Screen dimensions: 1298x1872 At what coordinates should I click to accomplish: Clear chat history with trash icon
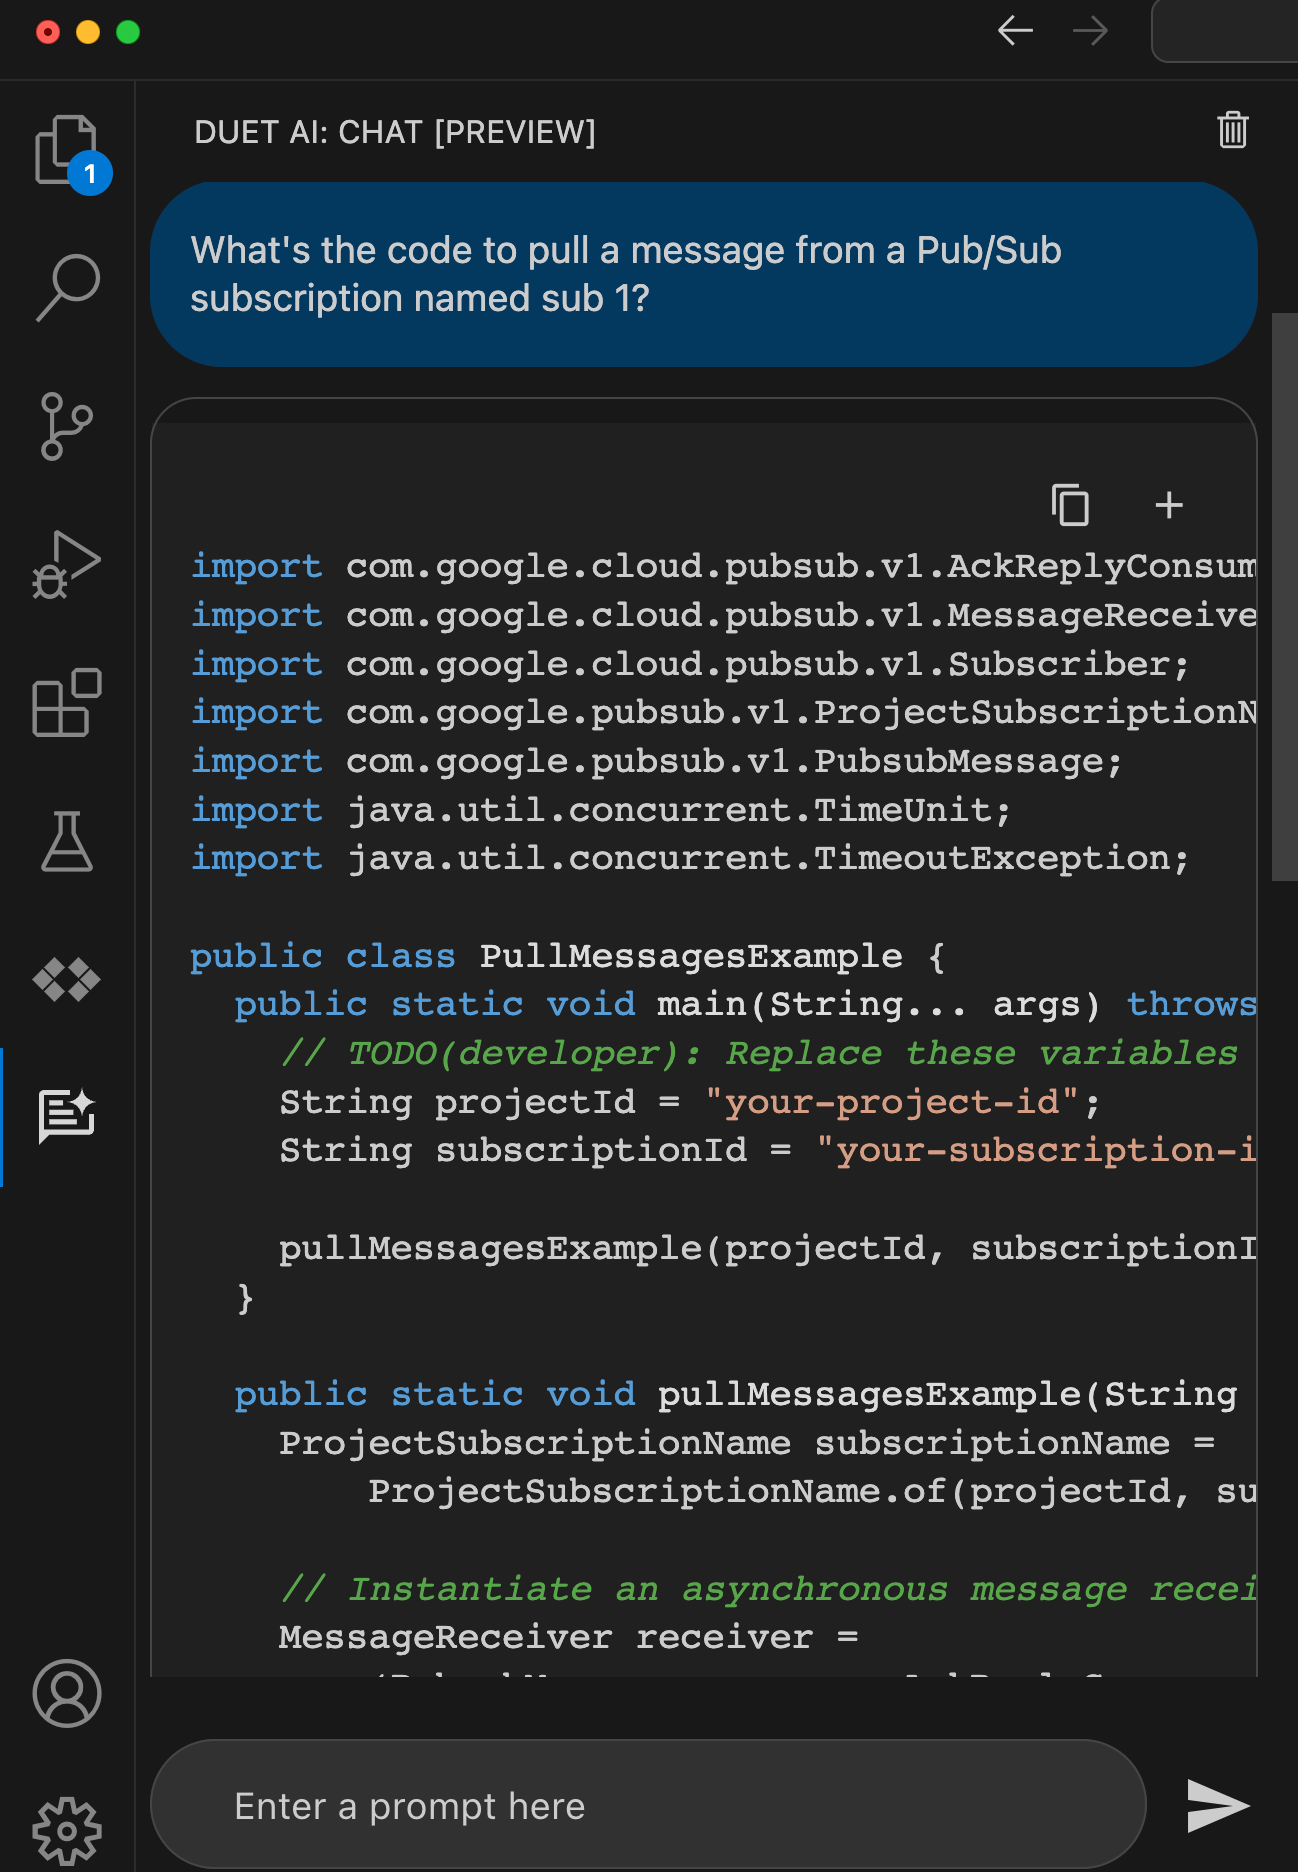point(1232,130)
